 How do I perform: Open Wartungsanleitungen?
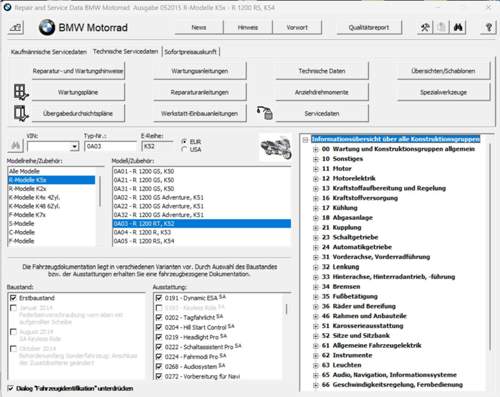(x=200, y=71)
